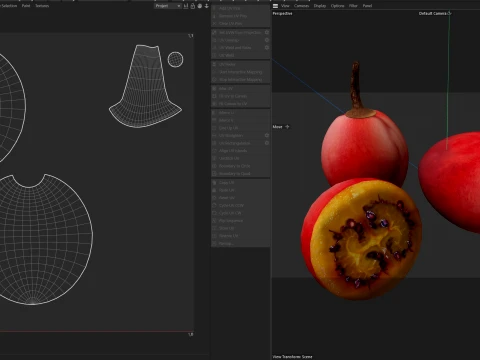Choose Reset UV entry
The width and height of the screenshot is (480, 360).
(241, 198)
